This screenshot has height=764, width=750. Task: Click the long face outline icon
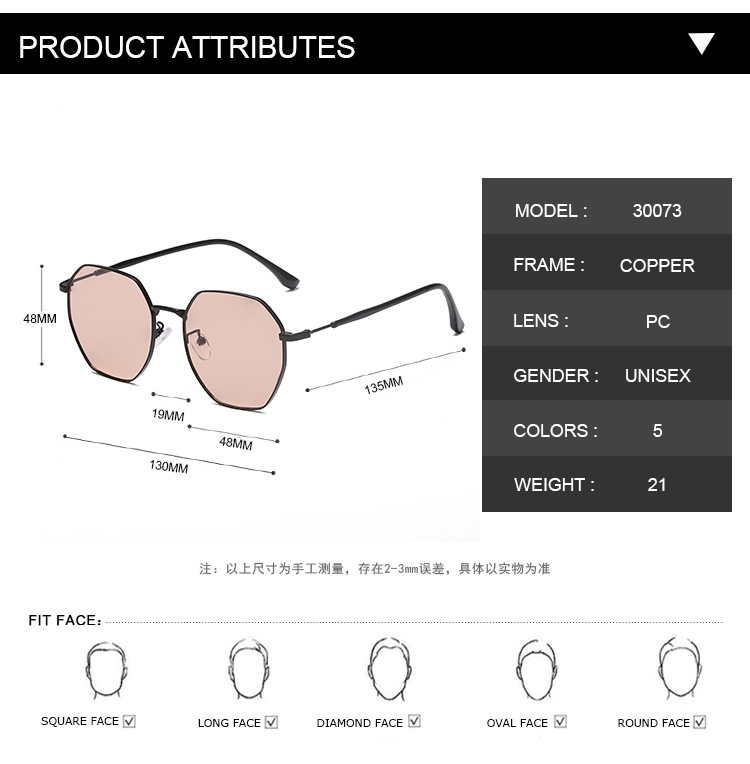[x=248, y=668]
